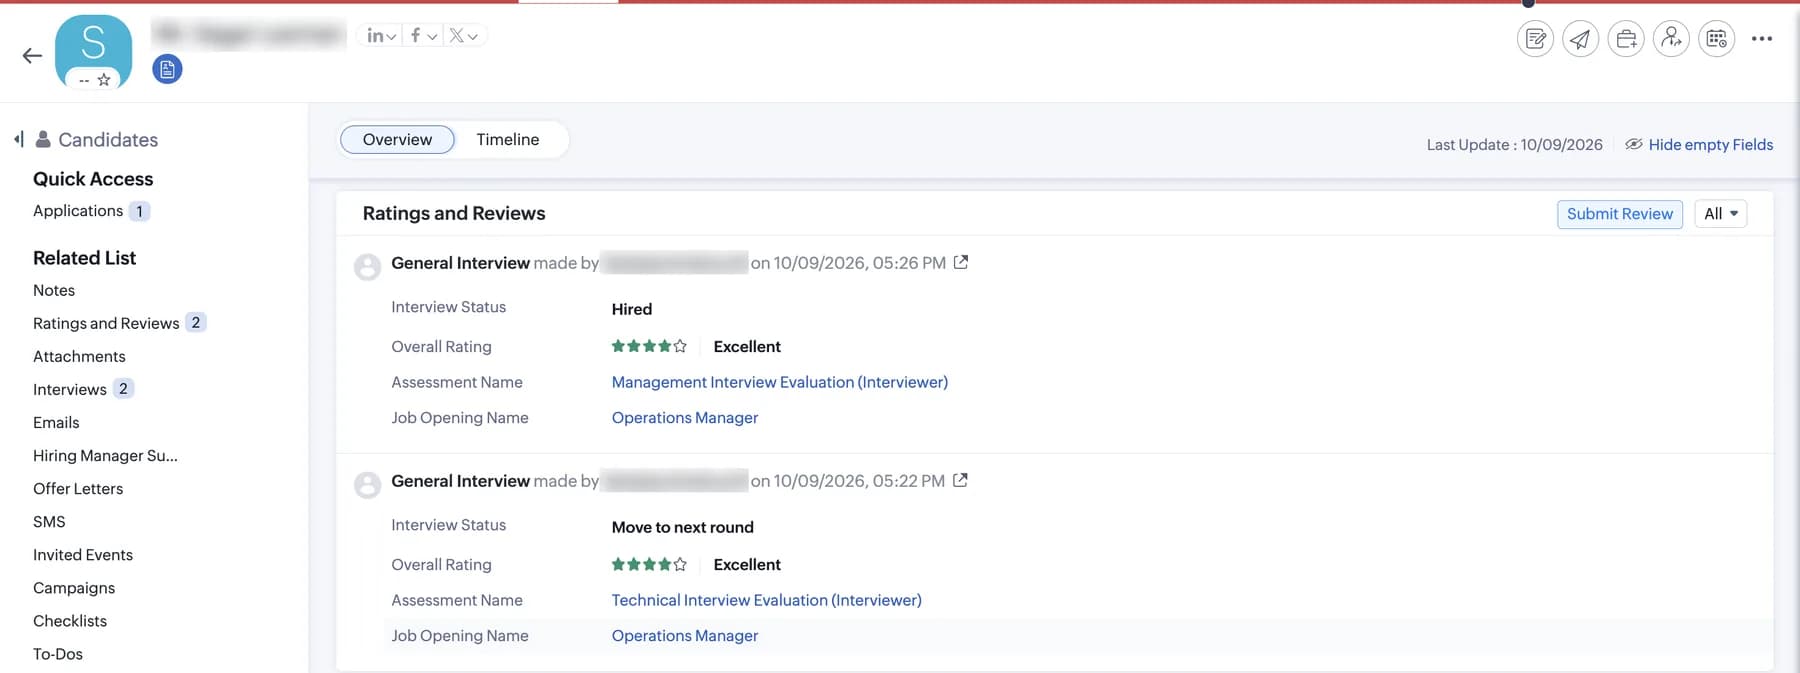Go back using the left arrow
Image resolution: width=1800 pixels, height=673 pixels.
point(32,56)
